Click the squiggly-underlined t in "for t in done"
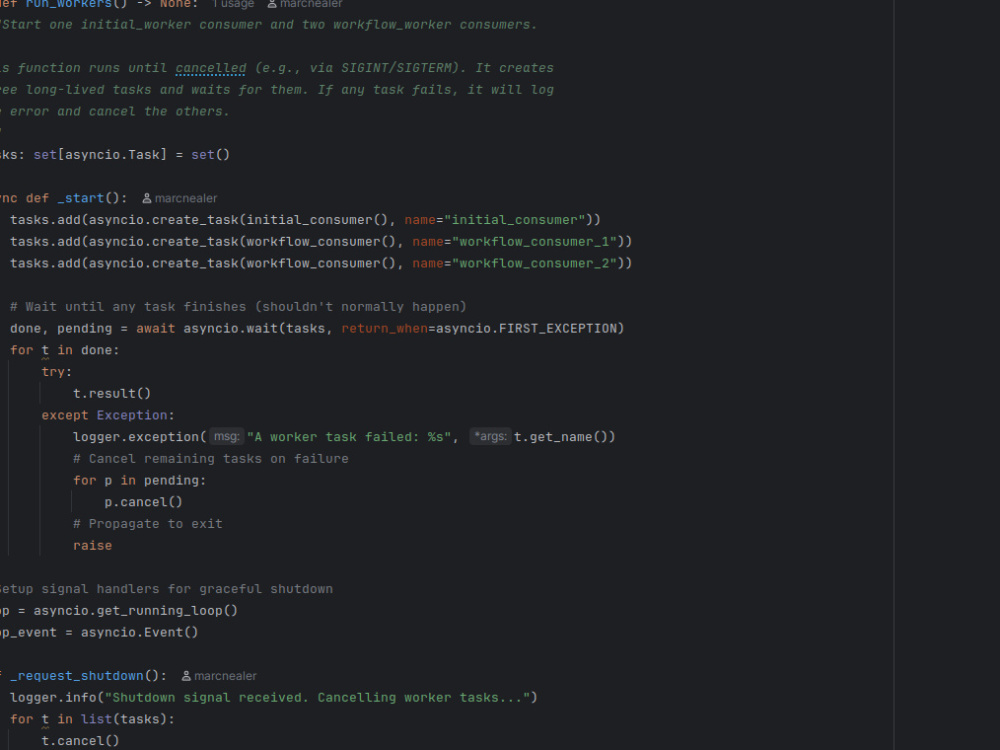This screenshot has height=750, width=1000. [45, 351]
